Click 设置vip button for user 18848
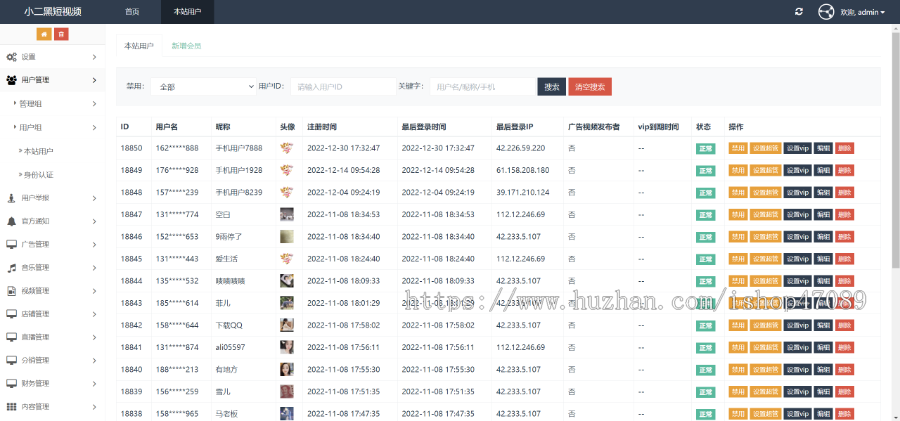Screen dimensions: 900x421 (x=798, y=192)
